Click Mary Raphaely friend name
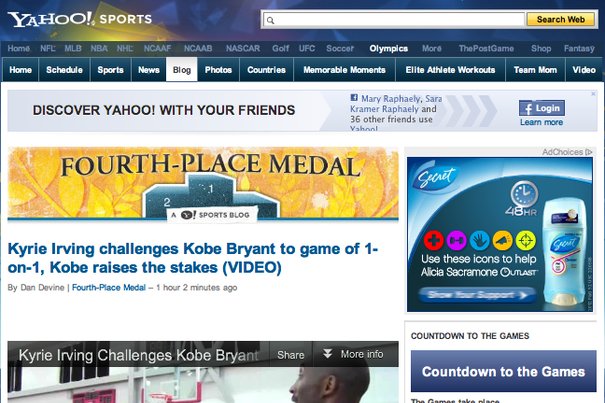The height and width of the screenshot is (403, 605). [390, 99]
